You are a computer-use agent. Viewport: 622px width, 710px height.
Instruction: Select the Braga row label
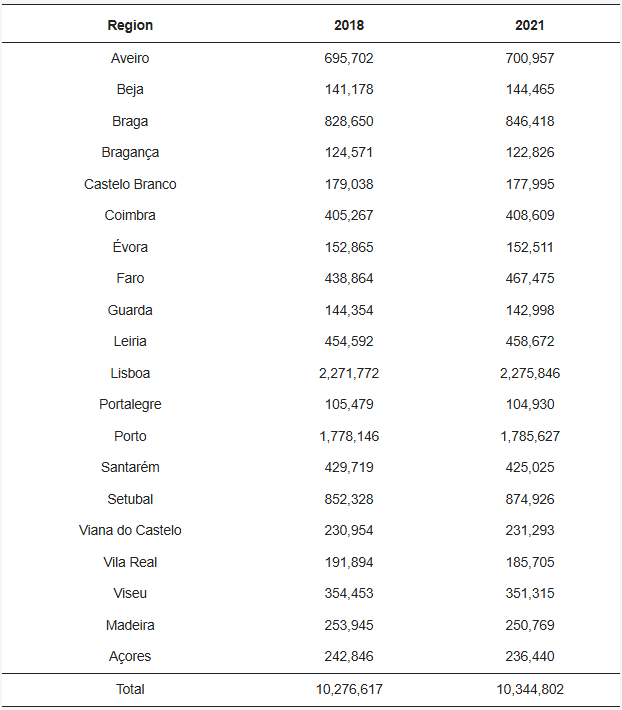(x=130, y=121)
